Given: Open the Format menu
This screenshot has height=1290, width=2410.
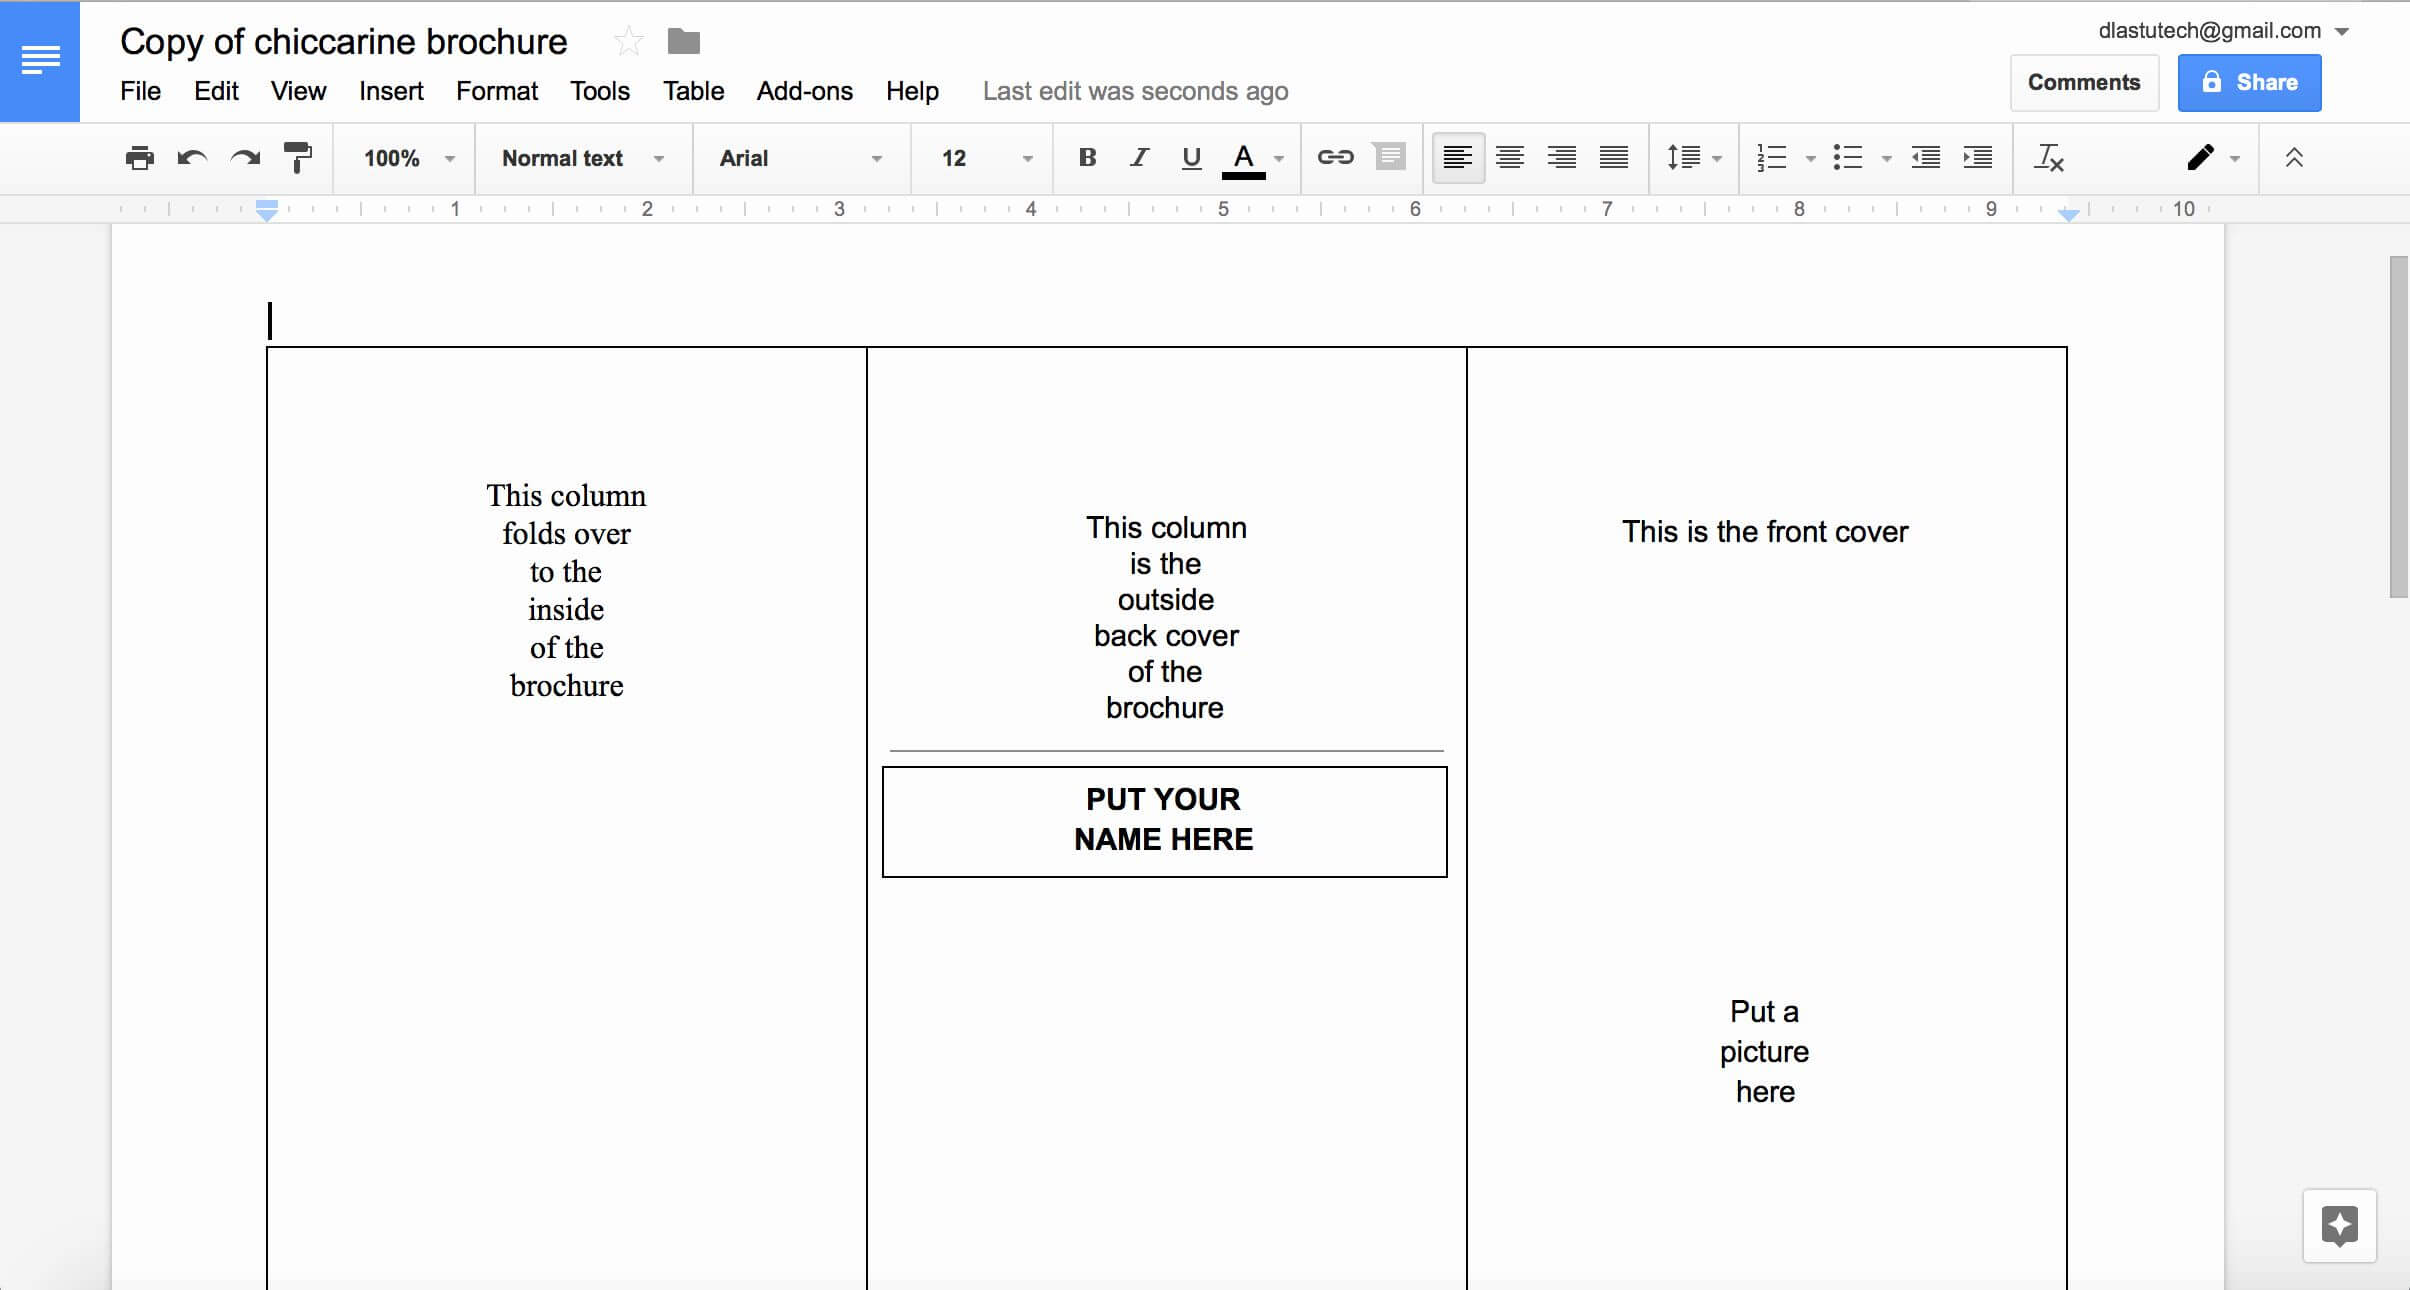Looking at the screenshot, I should pos(497,91).
